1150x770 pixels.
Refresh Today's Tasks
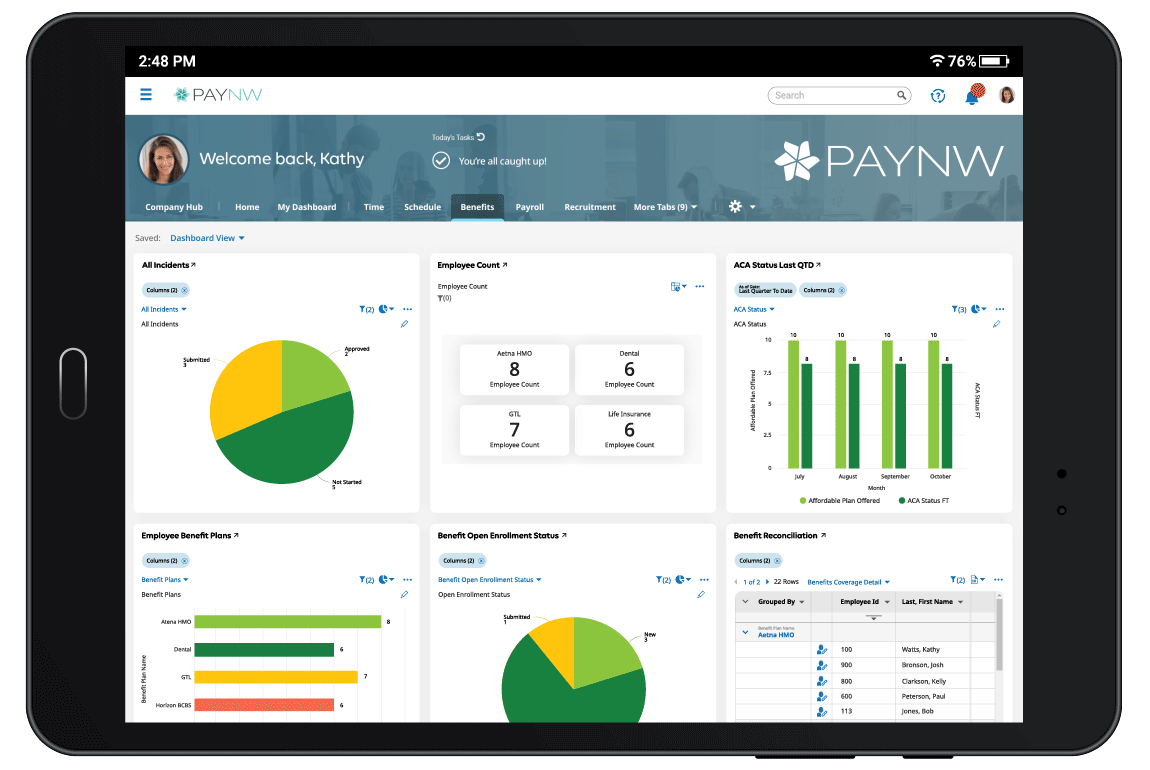pos(481,137)
